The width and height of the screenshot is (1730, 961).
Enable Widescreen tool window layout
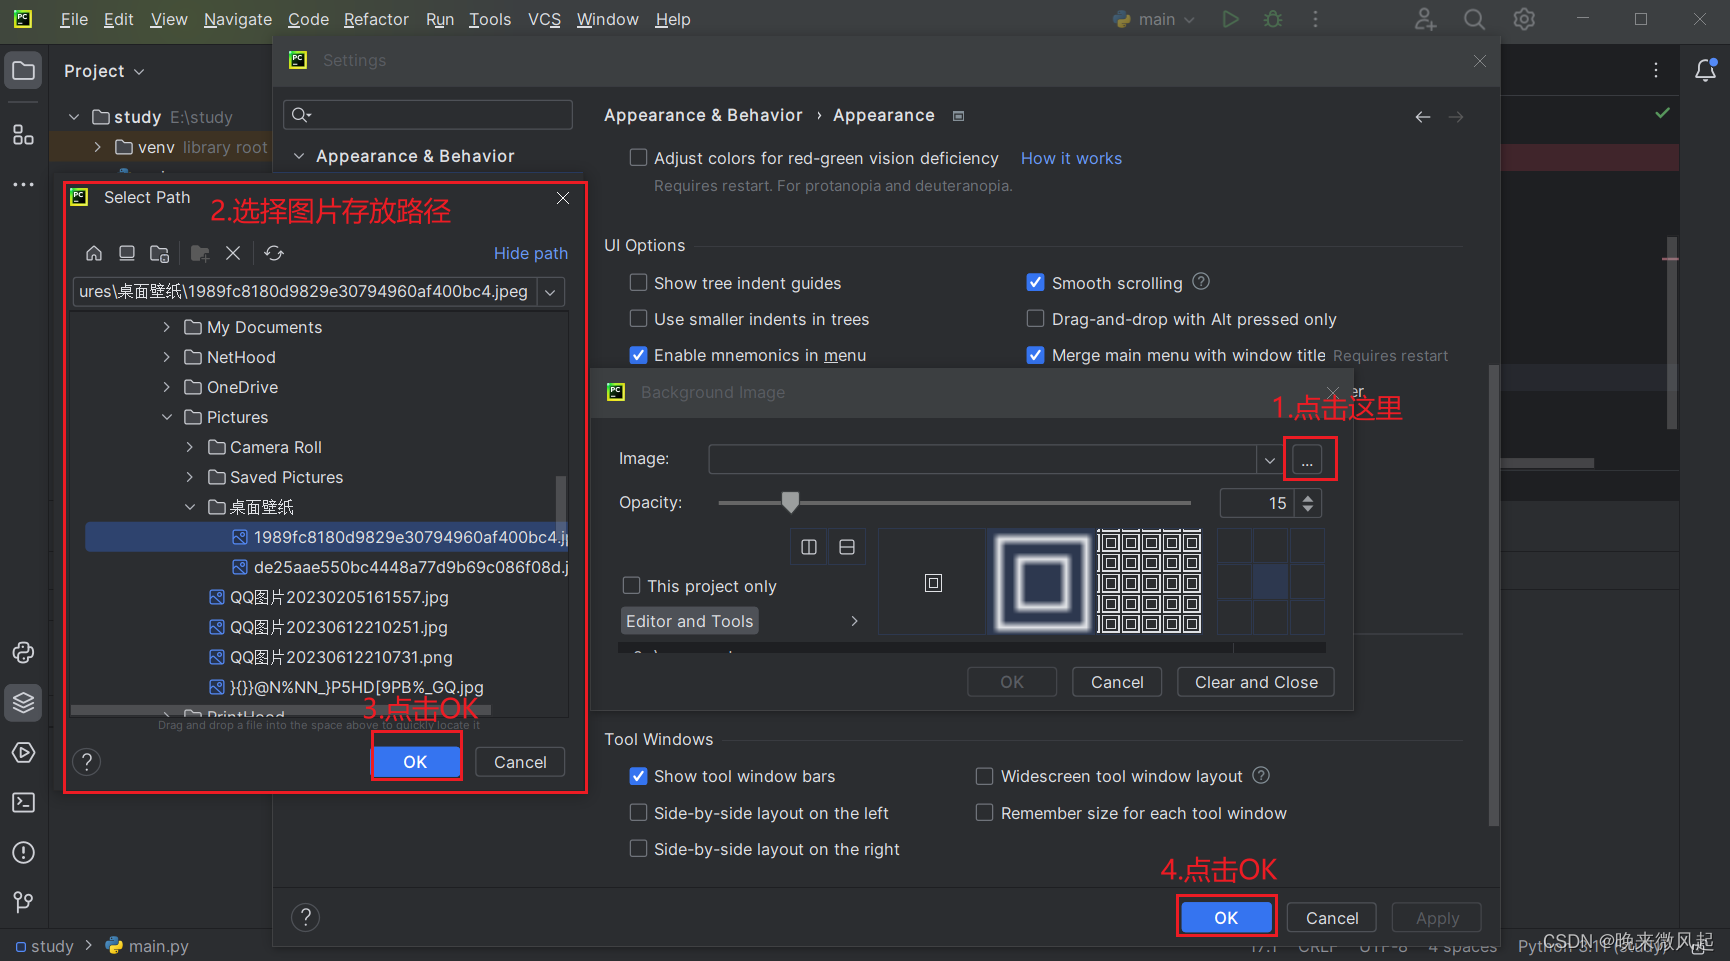coord(985,776)
